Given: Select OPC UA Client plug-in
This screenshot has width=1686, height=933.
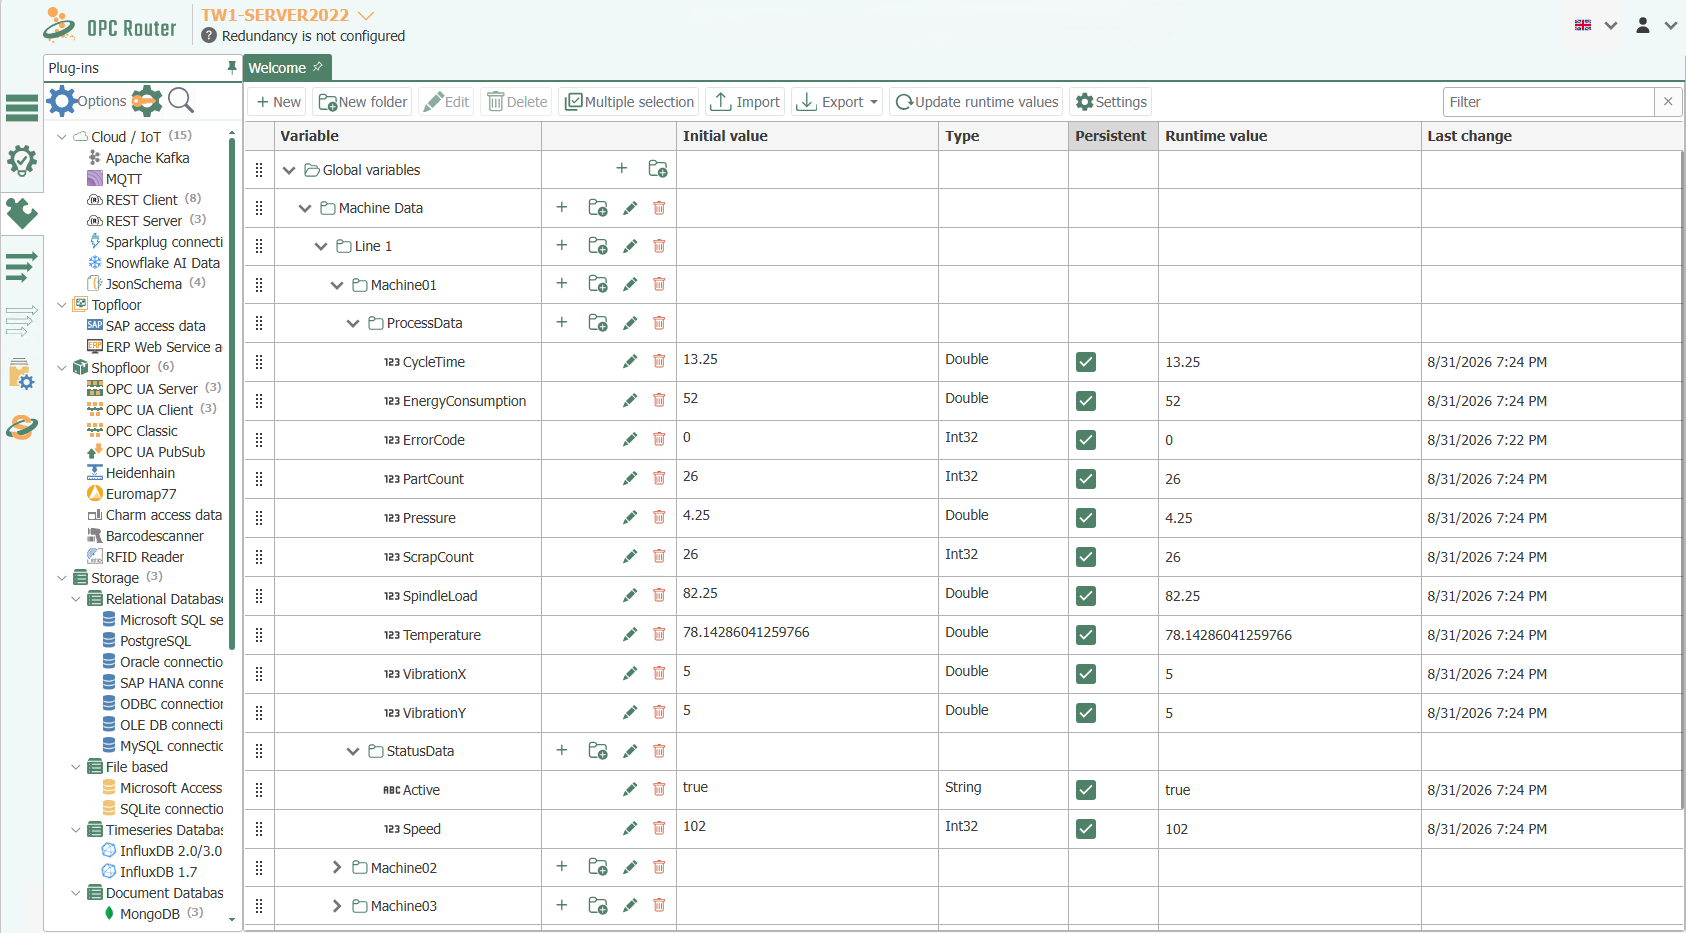Looking at the screenshot, I should point(149,410).
